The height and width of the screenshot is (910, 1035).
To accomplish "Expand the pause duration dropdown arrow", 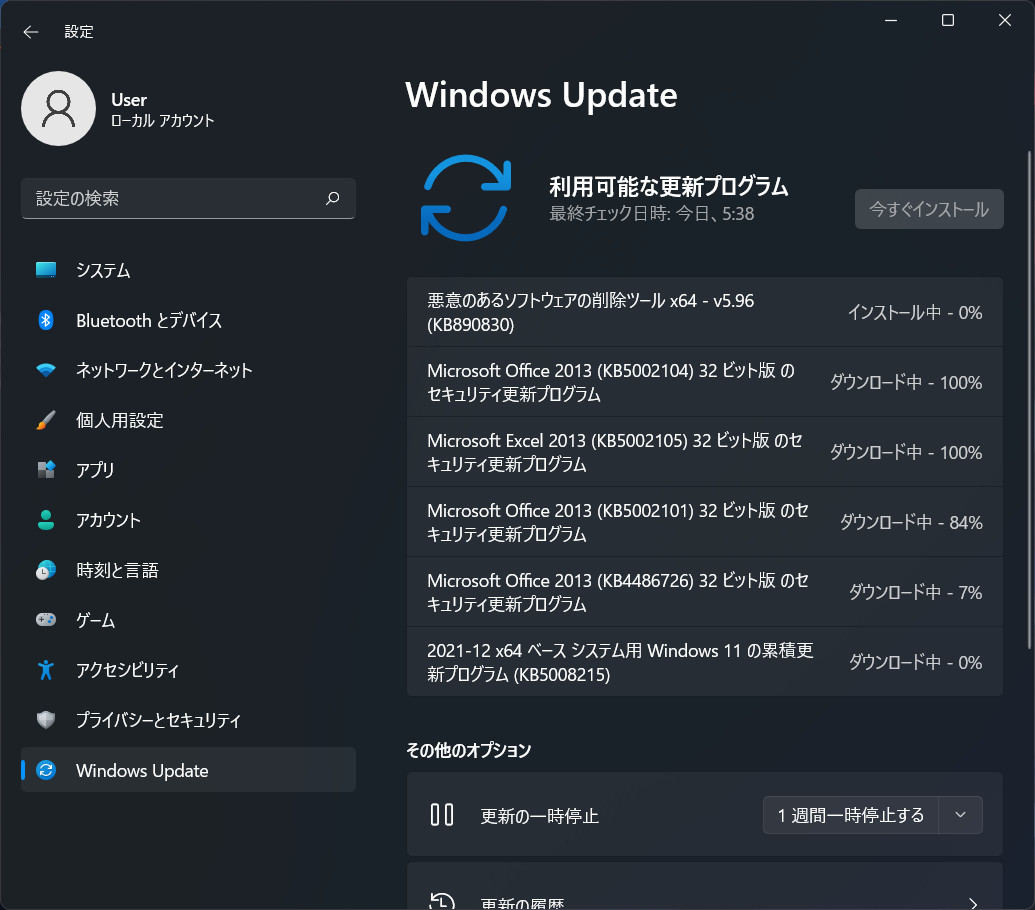I will click(960, 815).
